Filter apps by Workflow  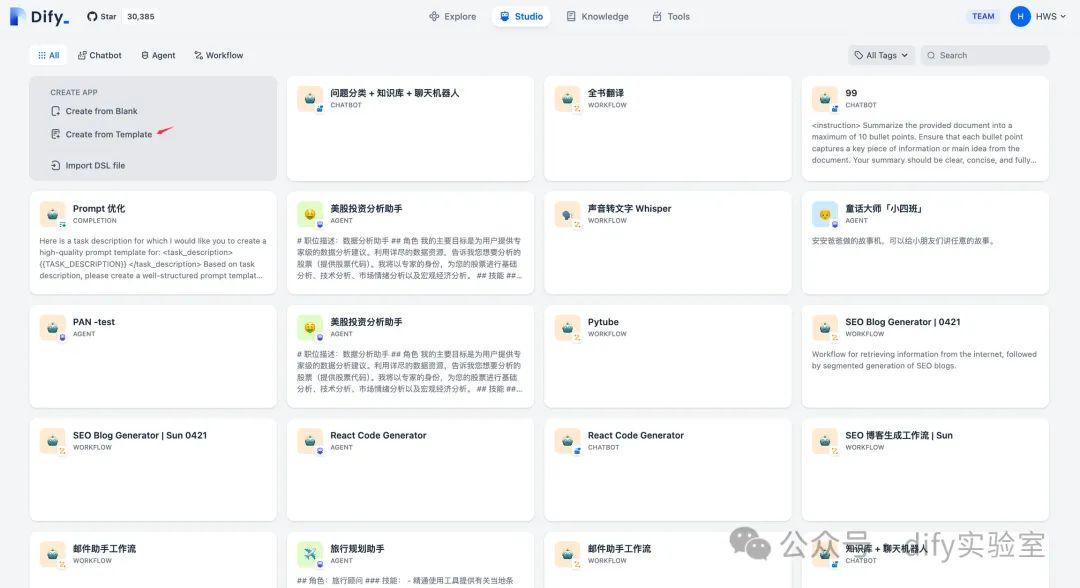pyautogui.click(x=218, y=55)
